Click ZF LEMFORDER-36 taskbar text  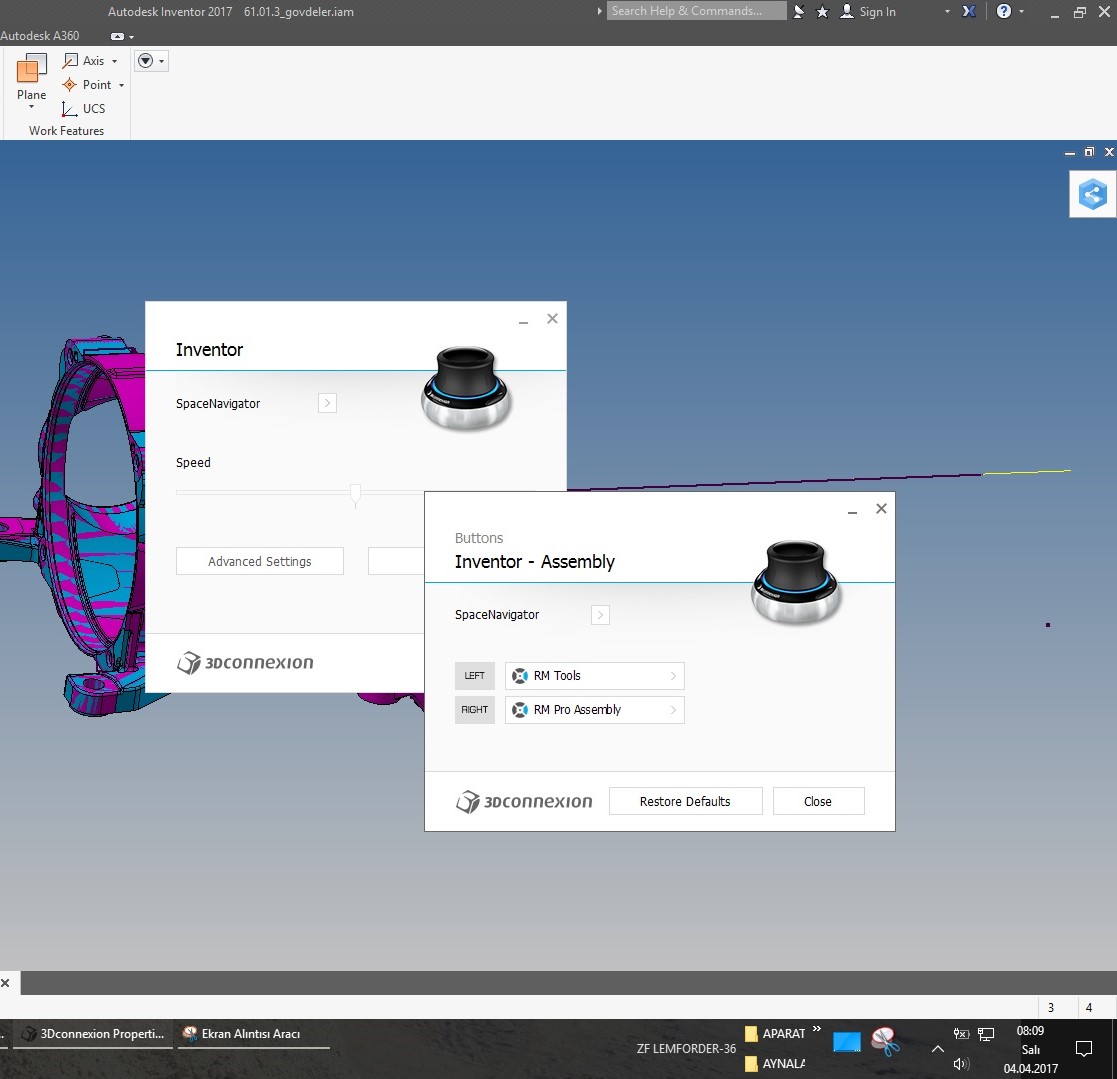[x=687, y=1049]
